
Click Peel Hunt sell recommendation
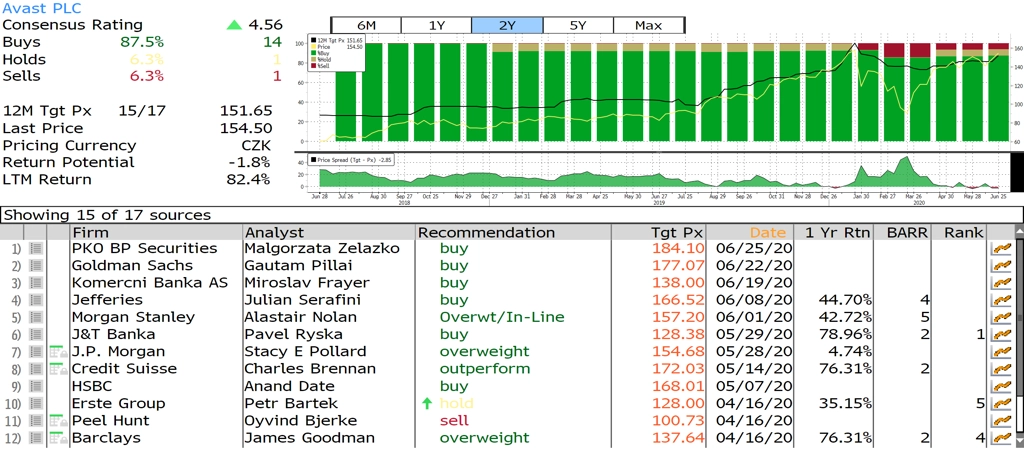point(454,420)
